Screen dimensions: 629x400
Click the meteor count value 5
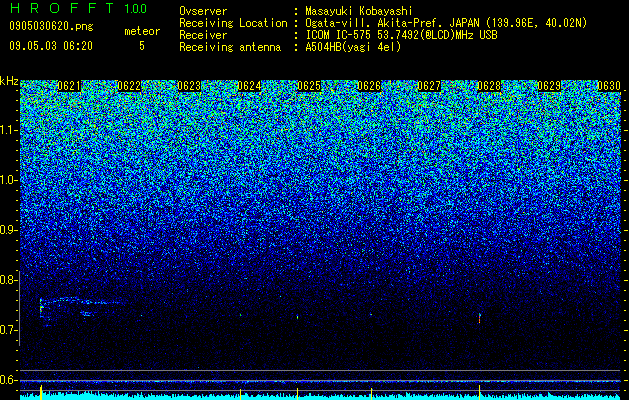(142, 46)
